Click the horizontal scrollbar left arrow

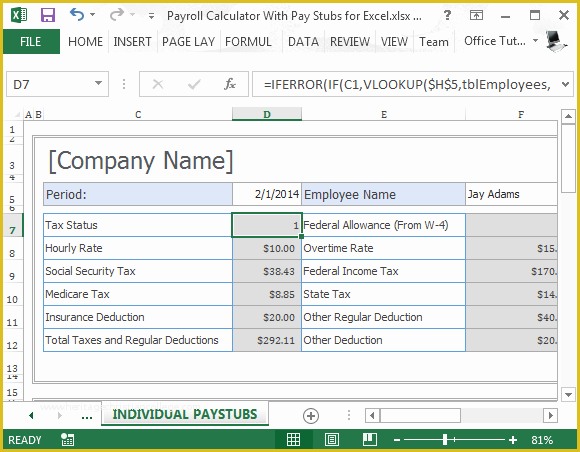372,415
